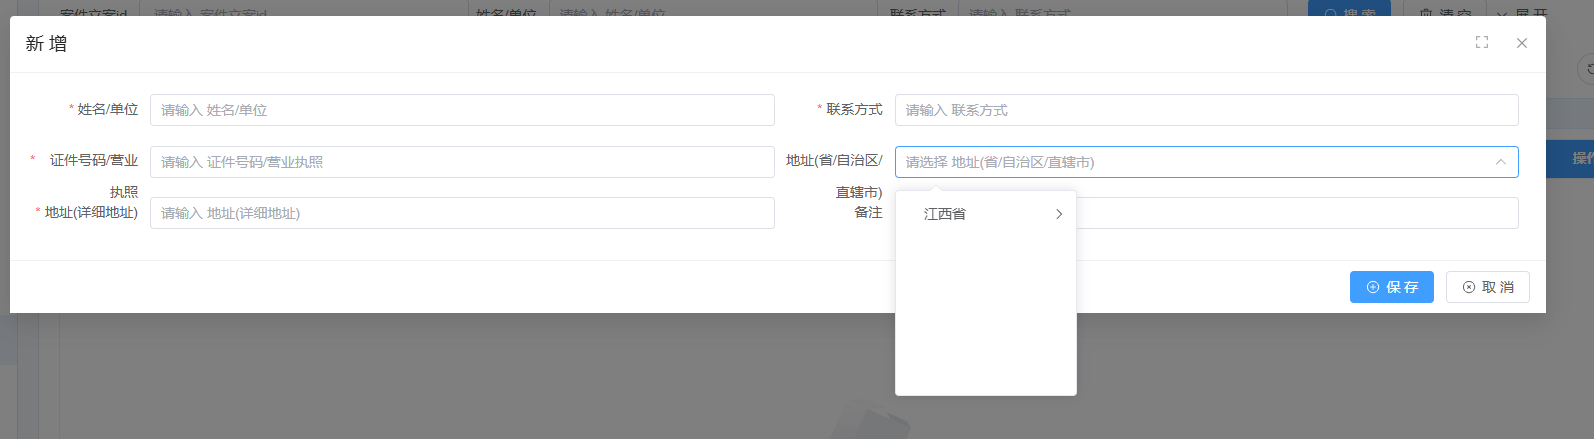This screenshot has height=439, width=1594.
Task: Expand more filters with 展开
Action: point(1521,10)
